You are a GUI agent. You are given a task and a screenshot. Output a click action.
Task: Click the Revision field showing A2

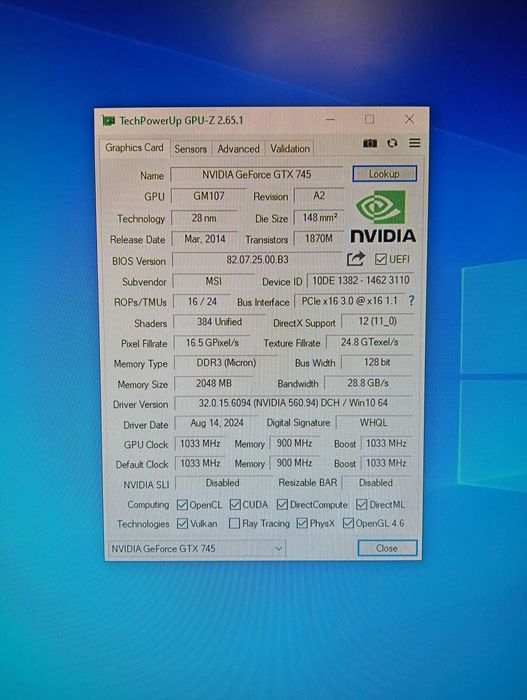pos(319,196)
